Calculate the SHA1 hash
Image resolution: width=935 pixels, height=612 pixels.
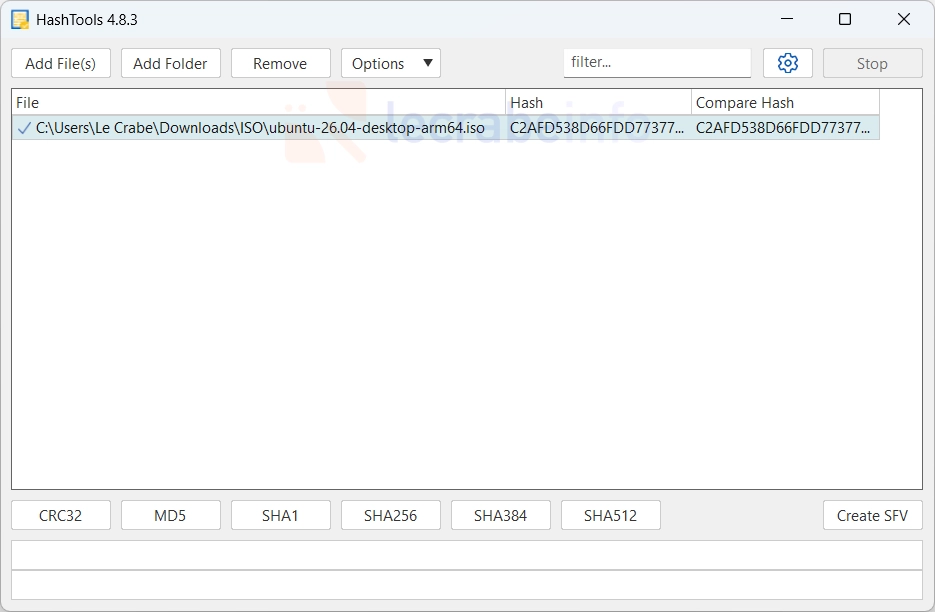tap(280, 515)
